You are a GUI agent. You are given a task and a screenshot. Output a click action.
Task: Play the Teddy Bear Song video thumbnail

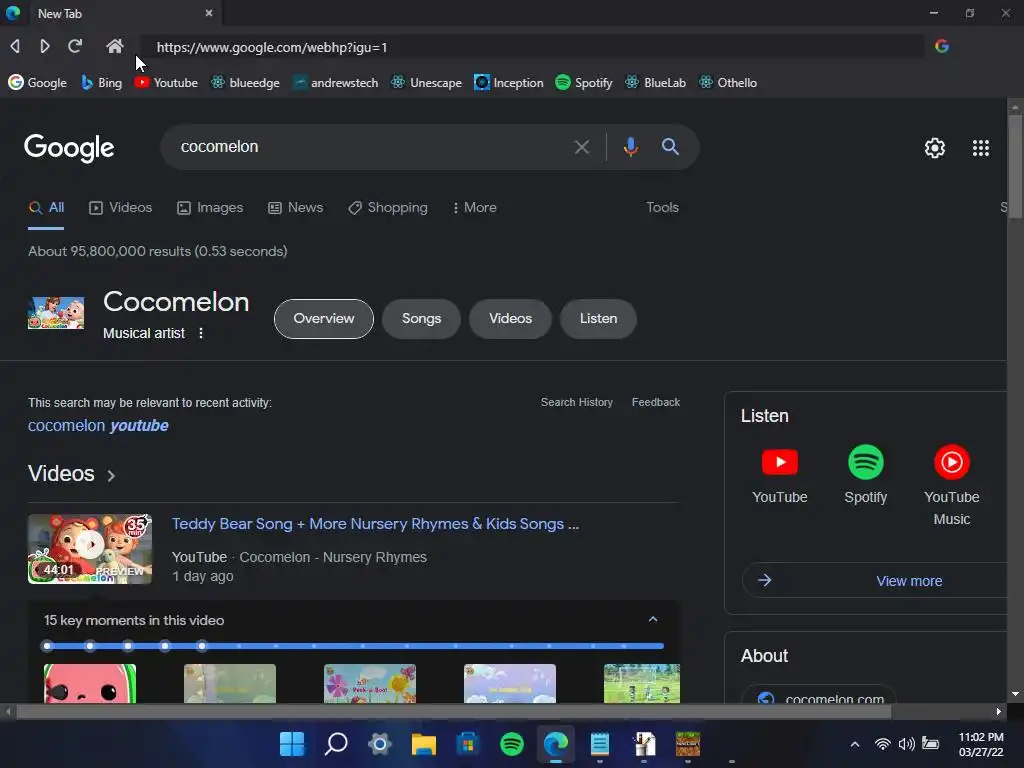[x=90, y=549]
